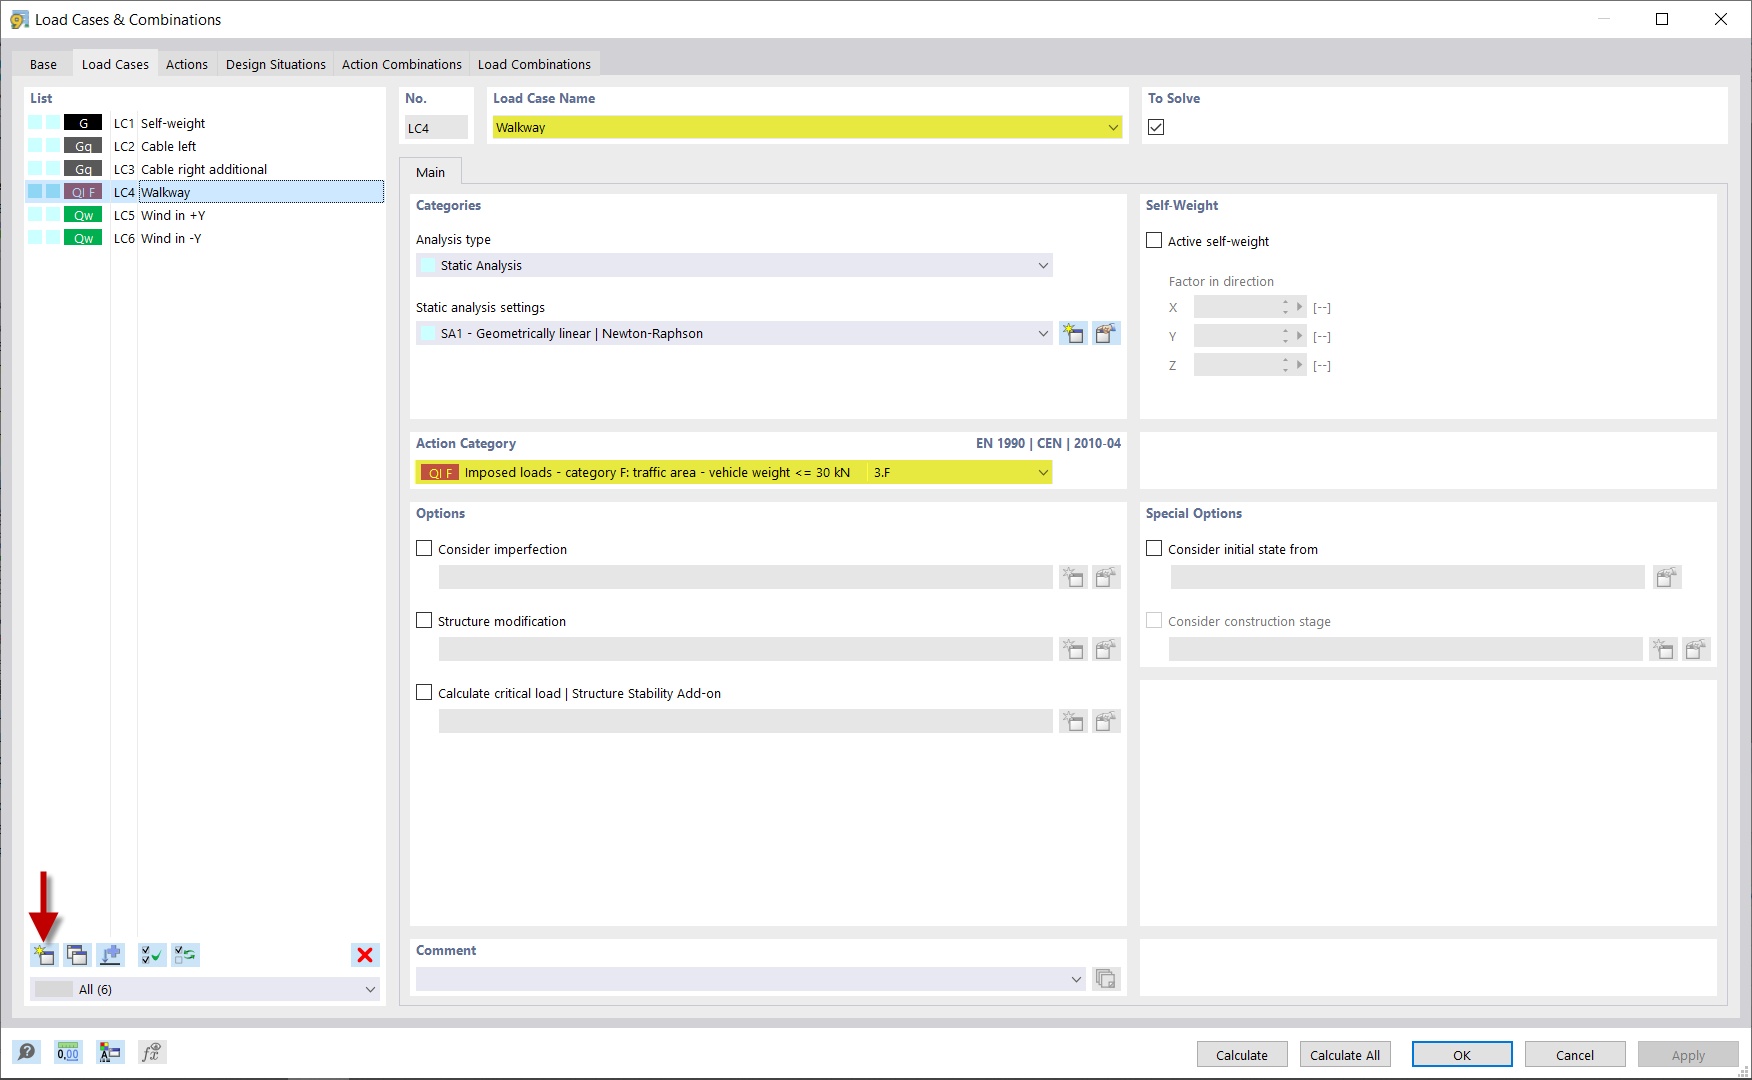Screen dimensions: 1752x1080
Task: Select LC3 Cable right additional in the list
Action: click(x=205, y=169)
